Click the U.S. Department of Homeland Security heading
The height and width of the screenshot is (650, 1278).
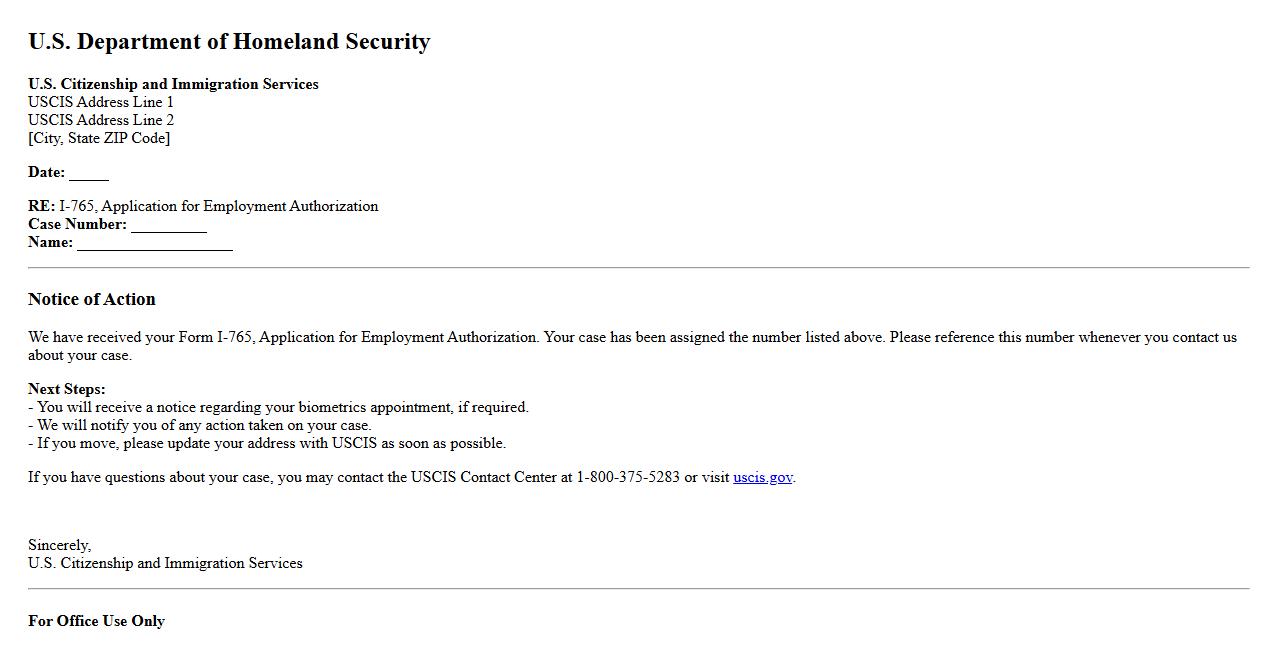(229, 41)
